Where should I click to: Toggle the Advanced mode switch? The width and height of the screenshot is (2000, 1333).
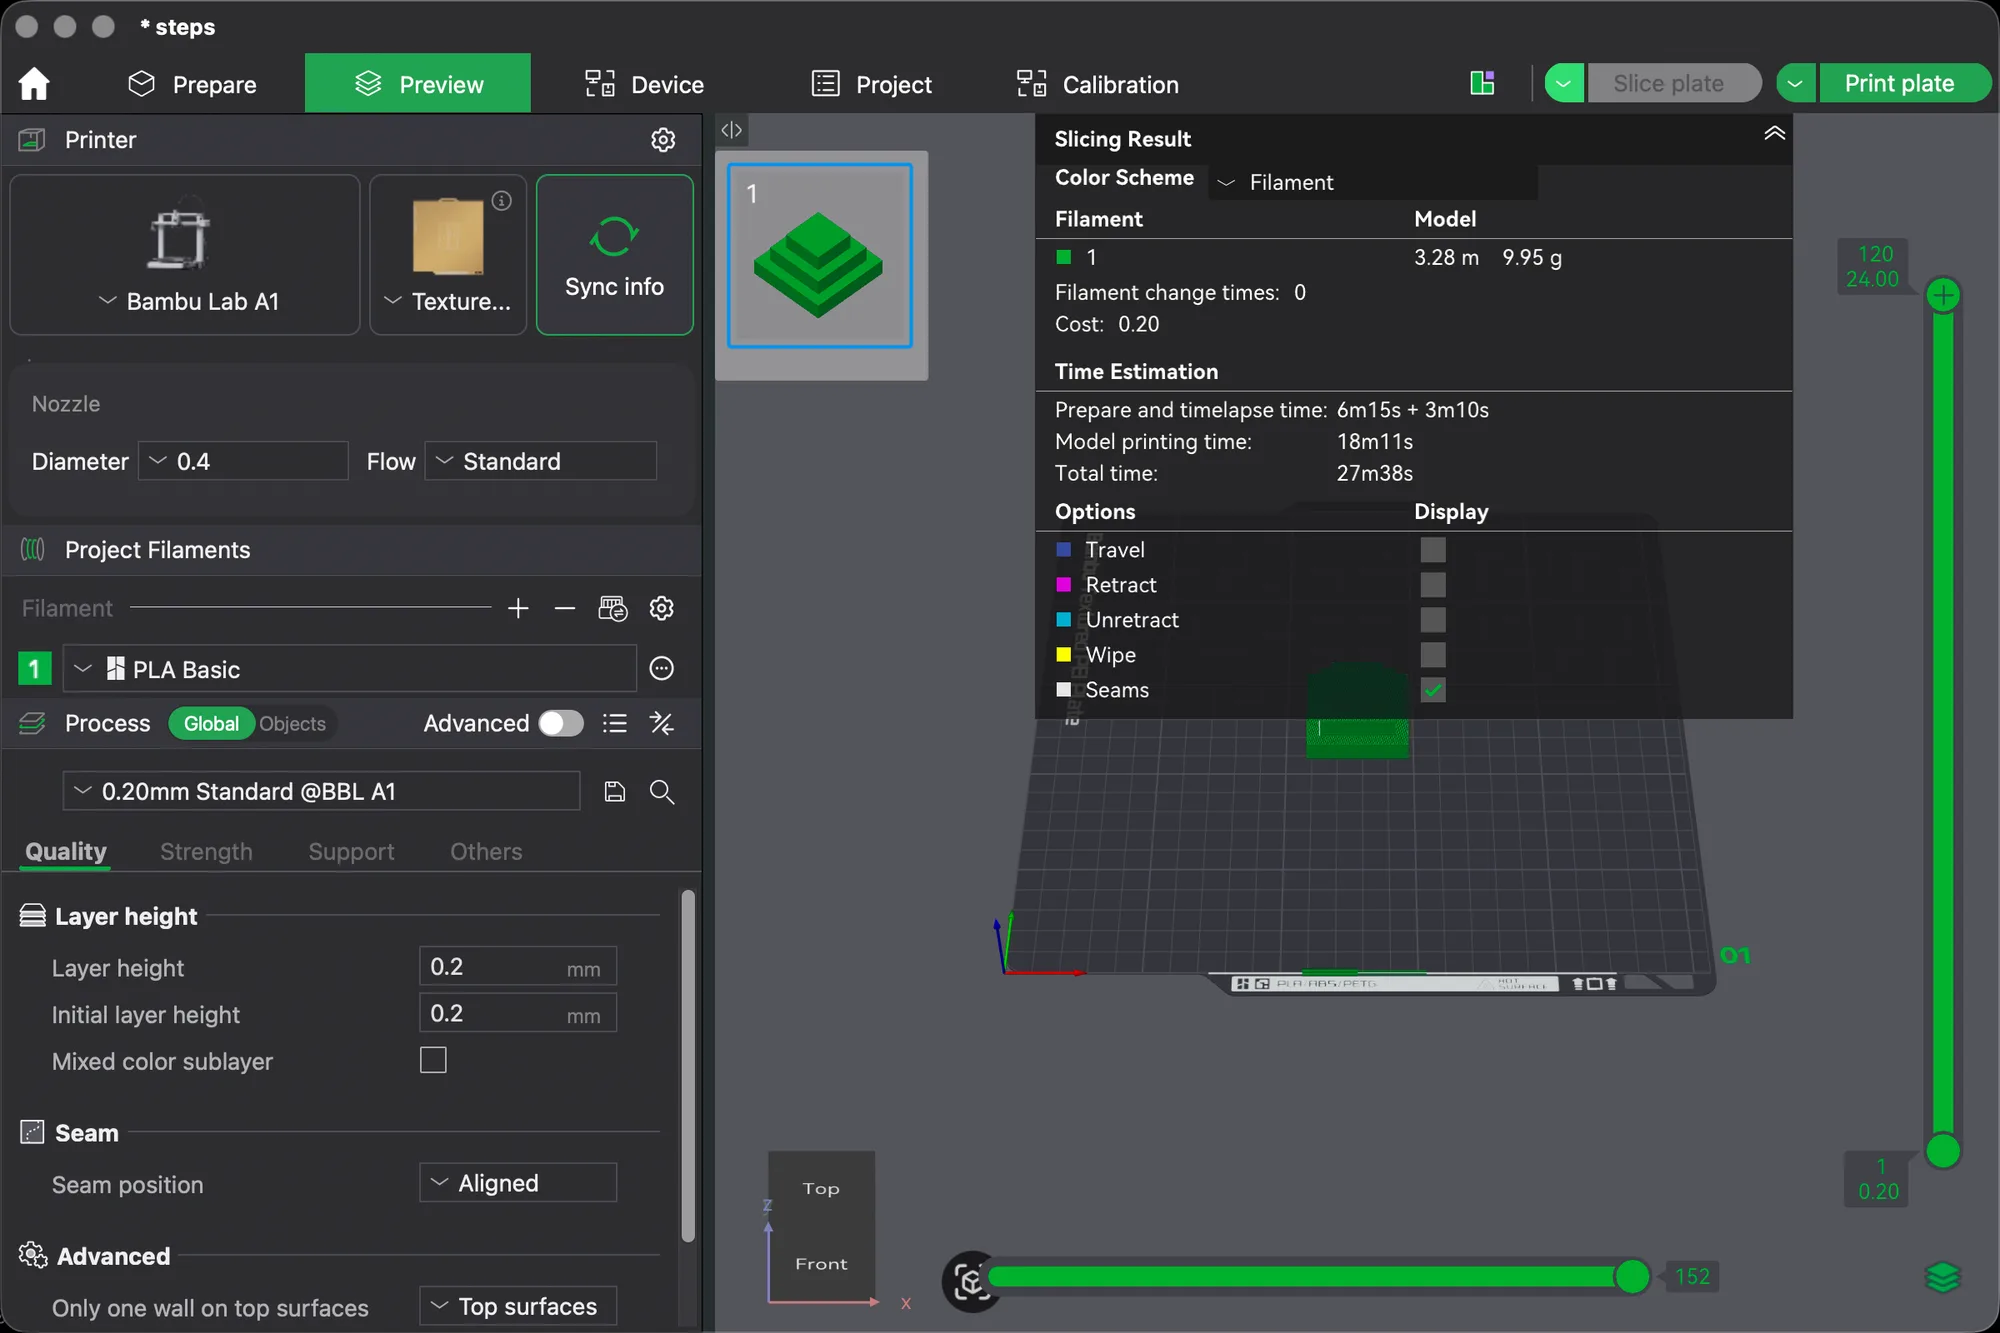(561, 723)
